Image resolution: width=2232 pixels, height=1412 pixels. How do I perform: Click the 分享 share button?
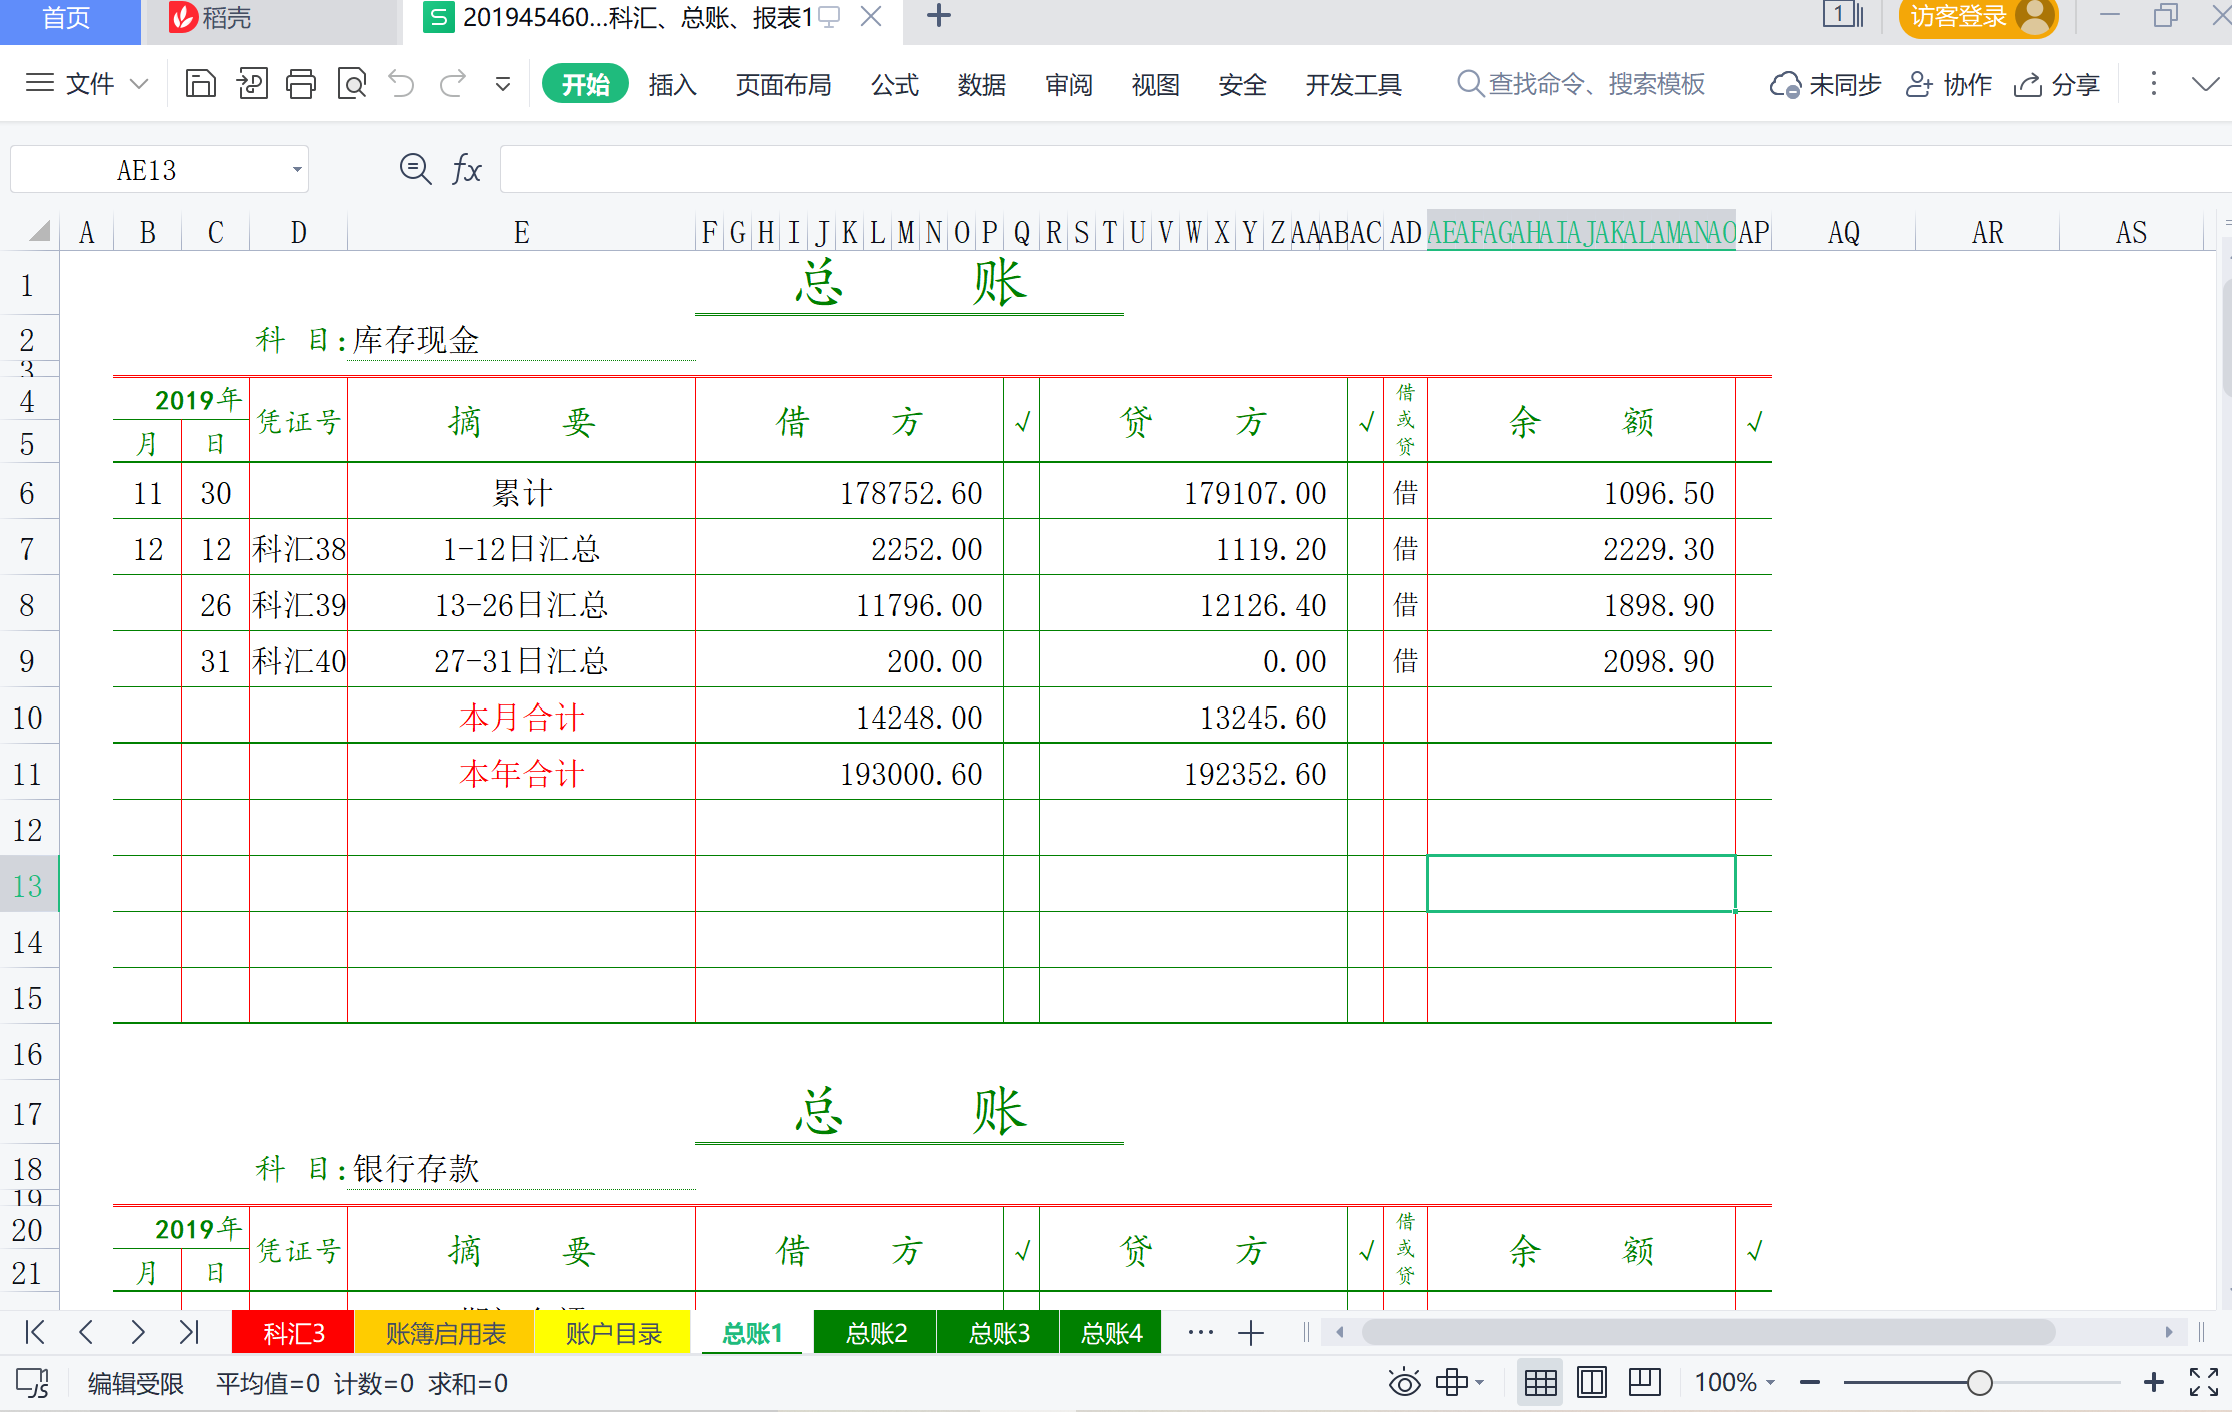[2058, 85]
